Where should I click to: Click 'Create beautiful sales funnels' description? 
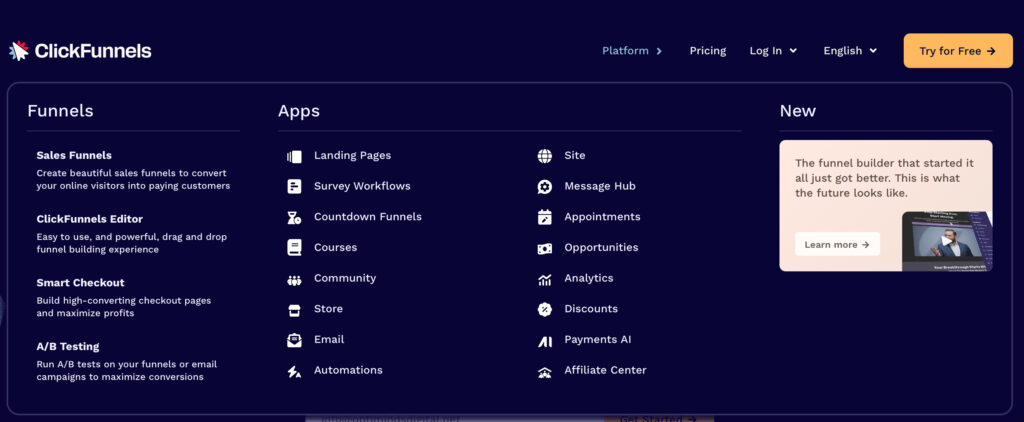pyautogui.click(x=133, y=180)
